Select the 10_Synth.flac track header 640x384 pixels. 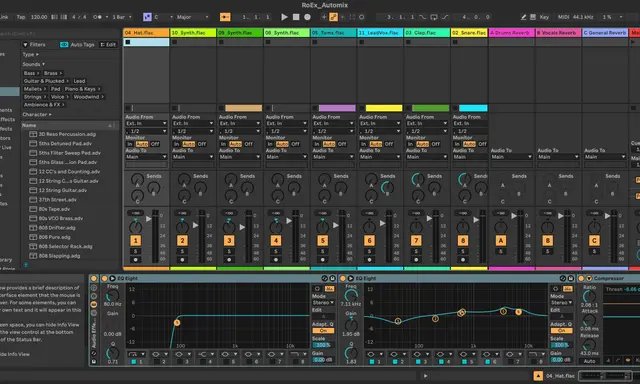click(193, 33)
